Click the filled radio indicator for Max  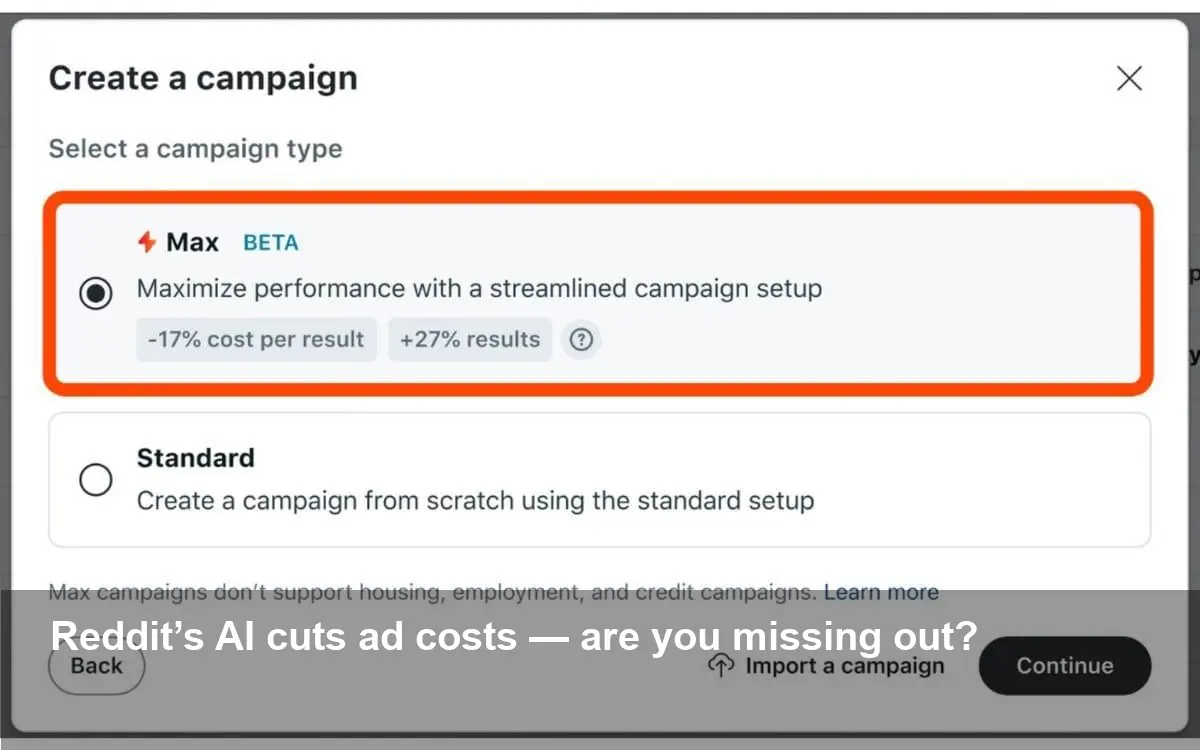coord(96,294)
